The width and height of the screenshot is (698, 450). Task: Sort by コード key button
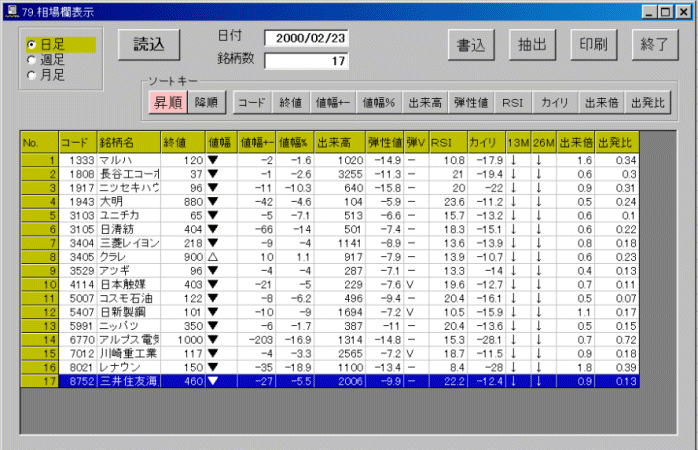click(x=252, y=103)
